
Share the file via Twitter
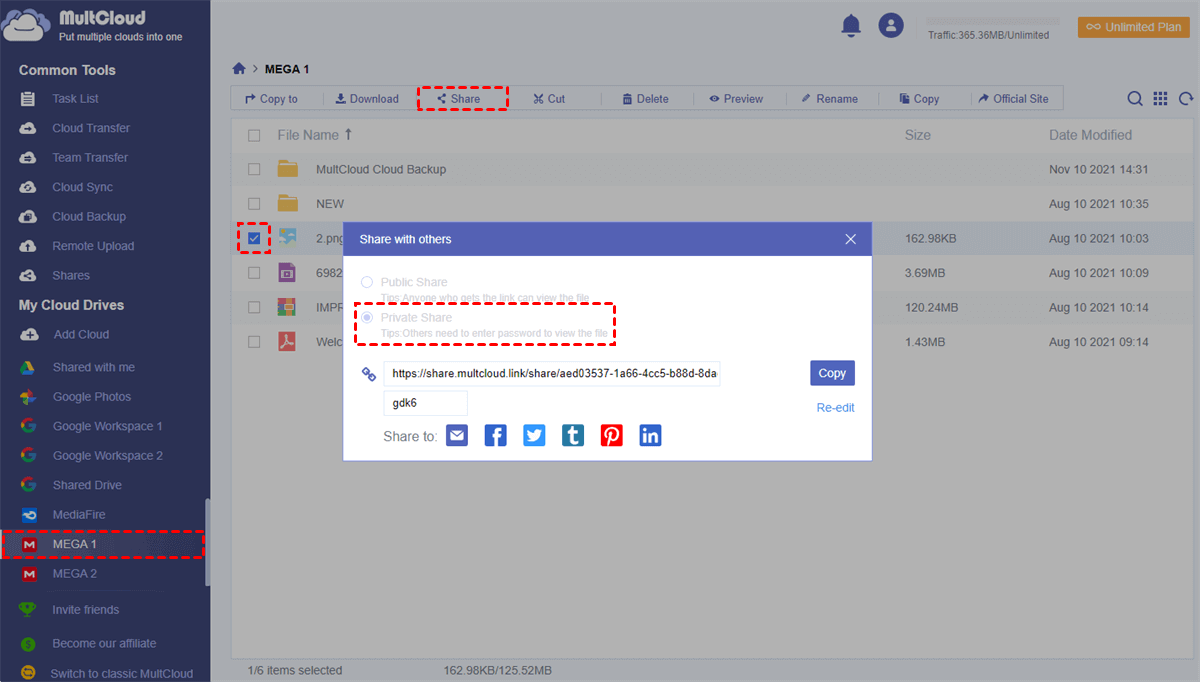point(533,434)
